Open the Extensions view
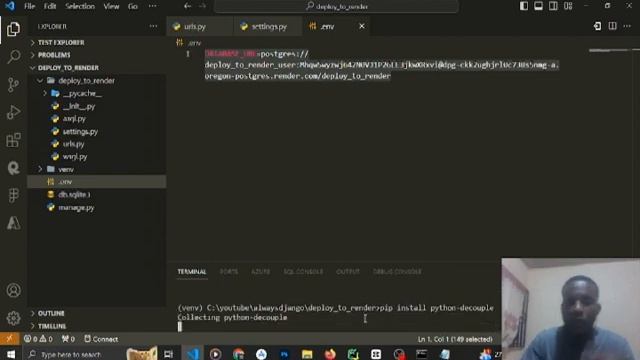The image size is (640, 360). [x=13, y=140]
